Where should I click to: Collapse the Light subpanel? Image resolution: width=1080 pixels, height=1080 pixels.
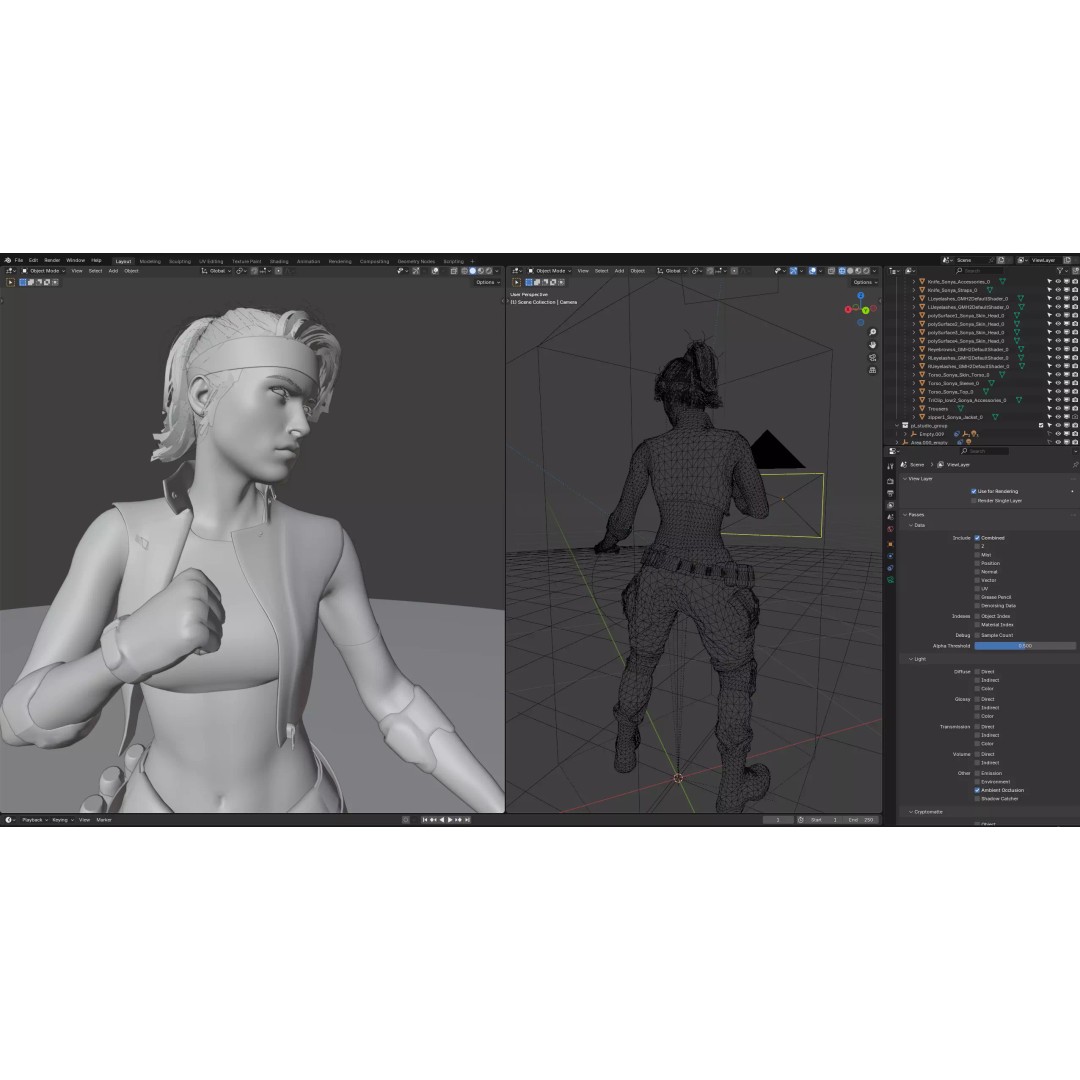pyautogui.click(x=911, y=659)
